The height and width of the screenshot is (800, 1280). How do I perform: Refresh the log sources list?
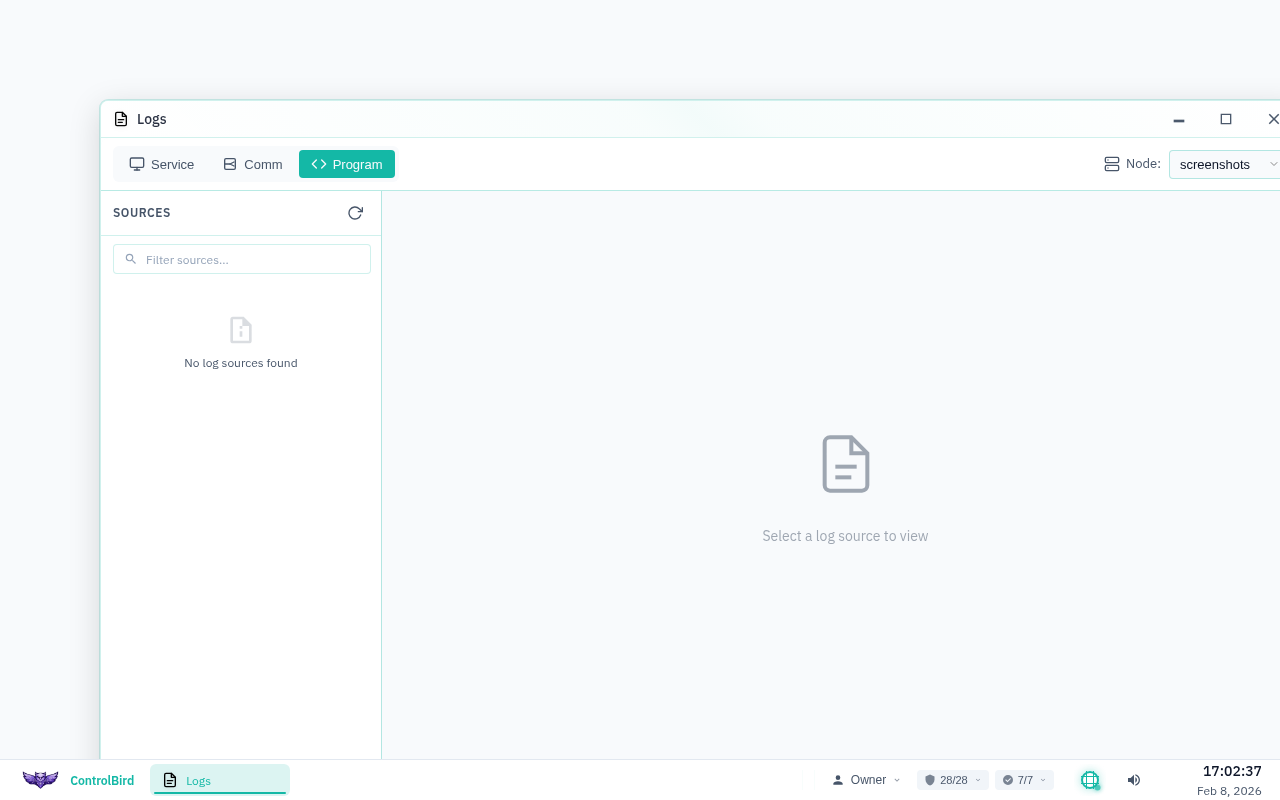(355, 213)
